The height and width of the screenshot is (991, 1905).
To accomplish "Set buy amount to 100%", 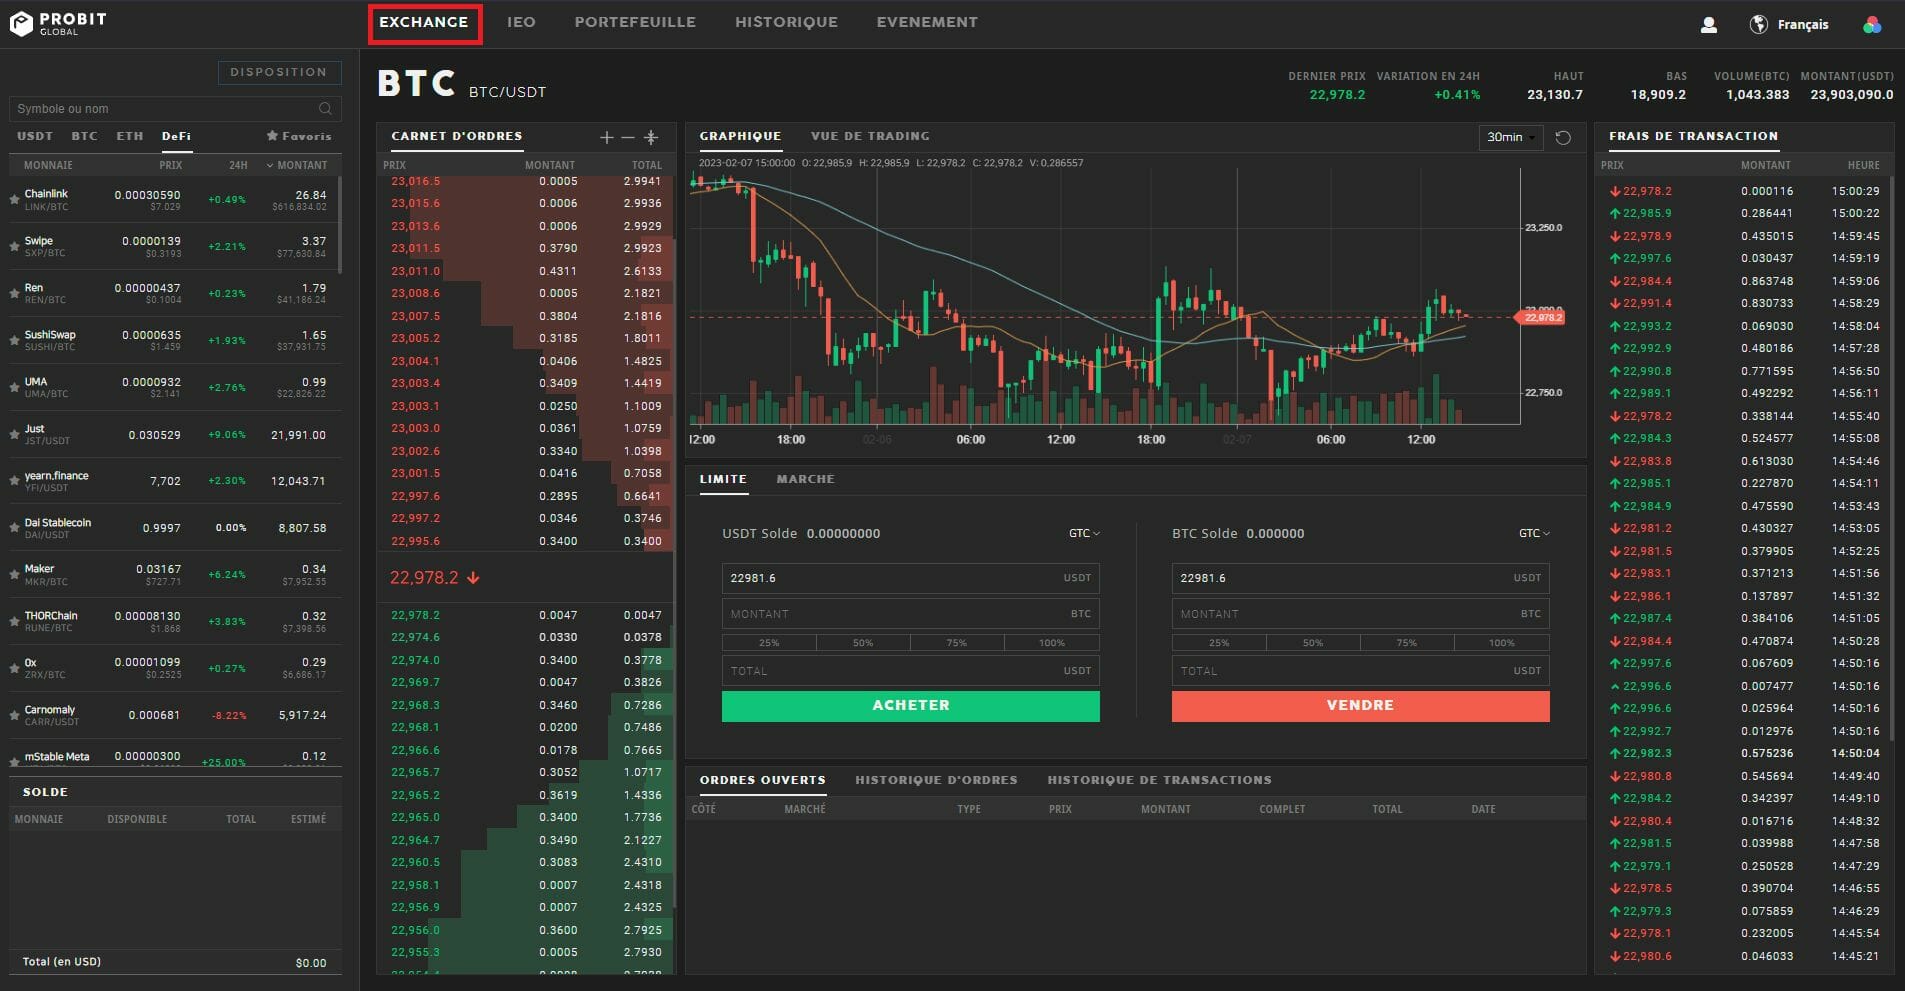I will [1052, 643].
